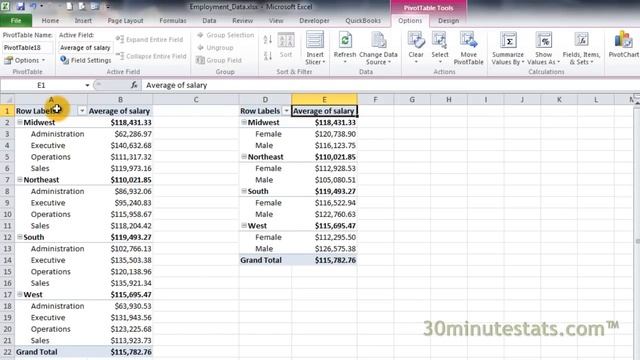Open Row Labels filter in column D
The width and height of the screenshot is (640, 360).
point(286,111)
